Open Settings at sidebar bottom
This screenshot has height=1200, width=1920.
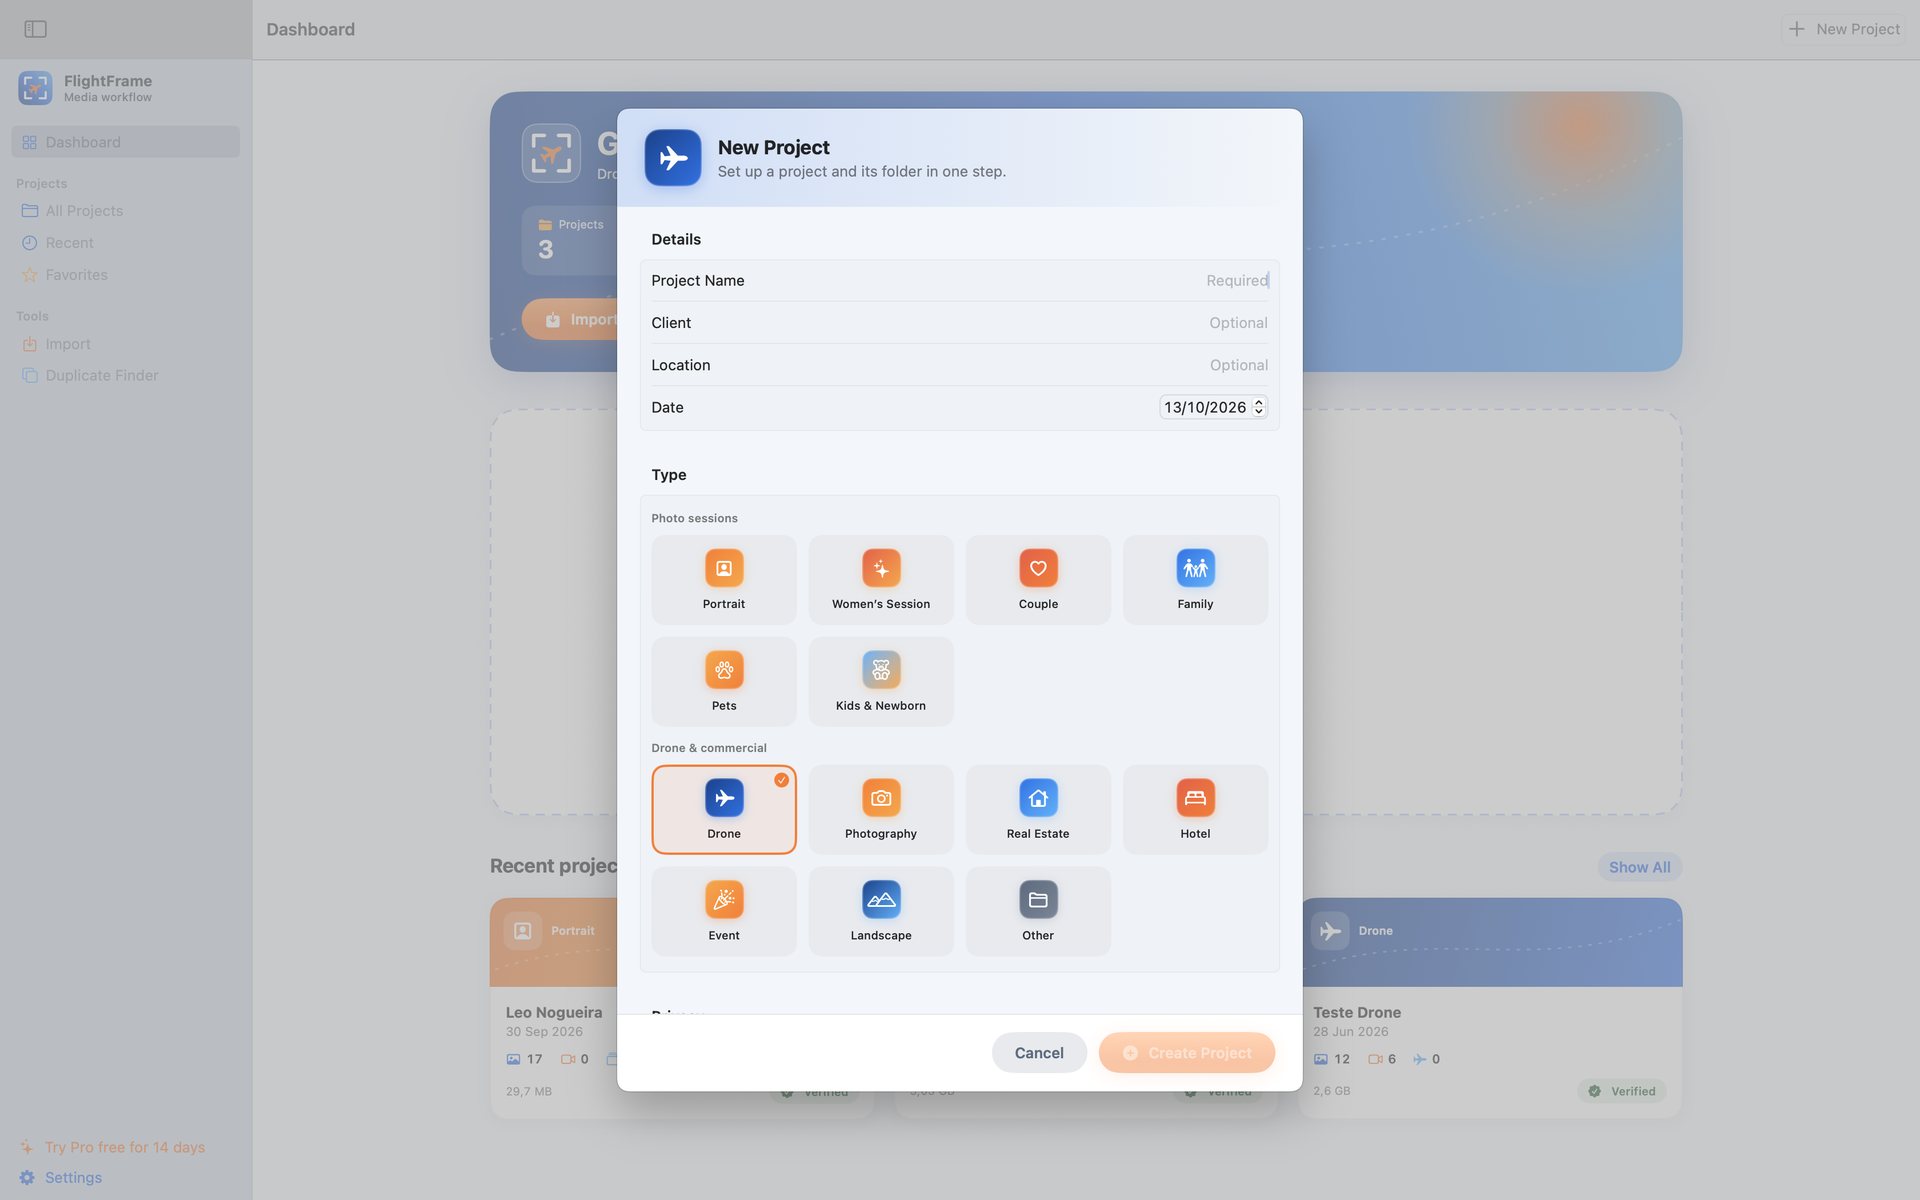click(x=61, y=1178)
